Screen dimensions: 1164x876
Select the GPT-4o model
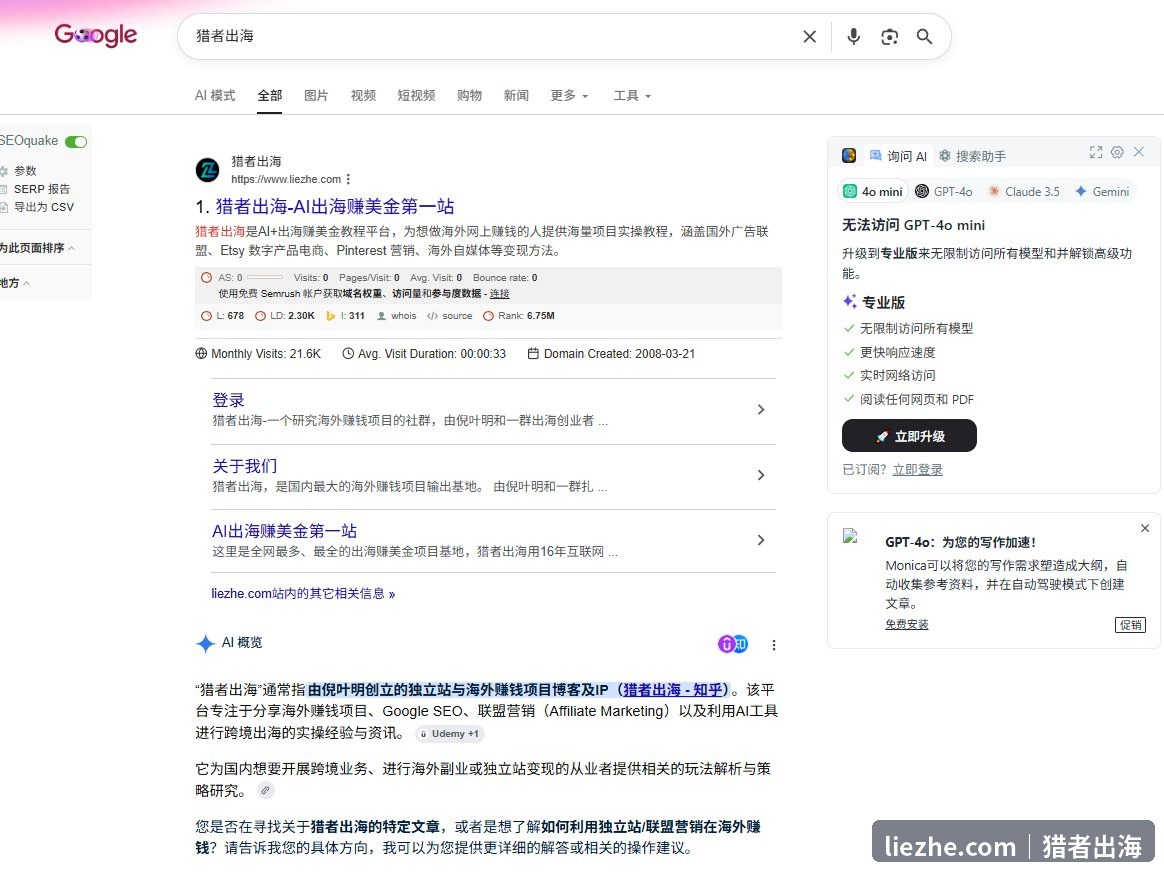coord(944,192)
